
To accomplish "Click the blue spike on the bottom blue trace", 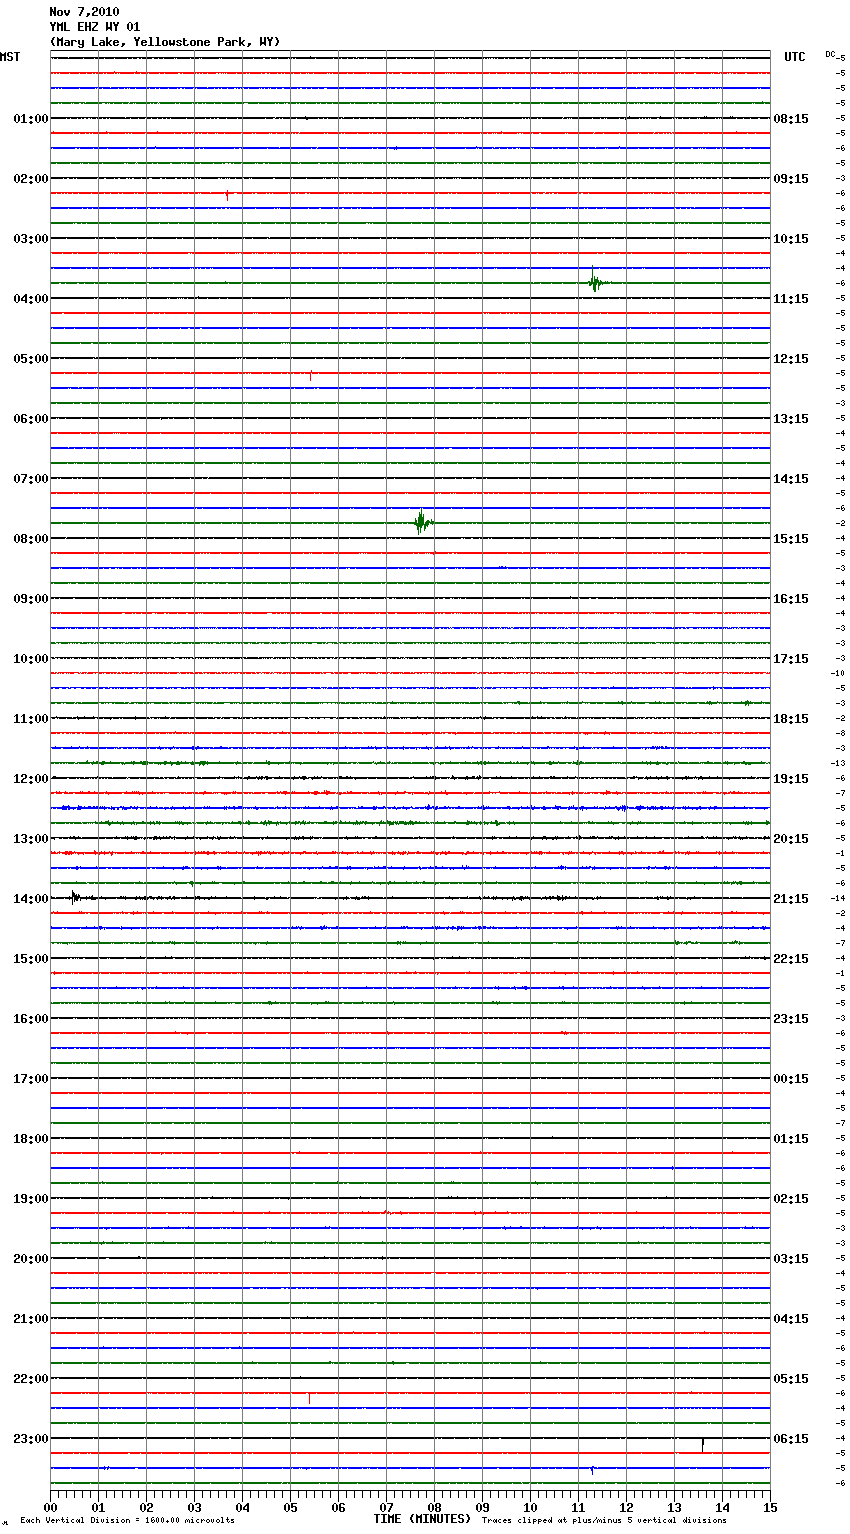I will pos(592,1470).
